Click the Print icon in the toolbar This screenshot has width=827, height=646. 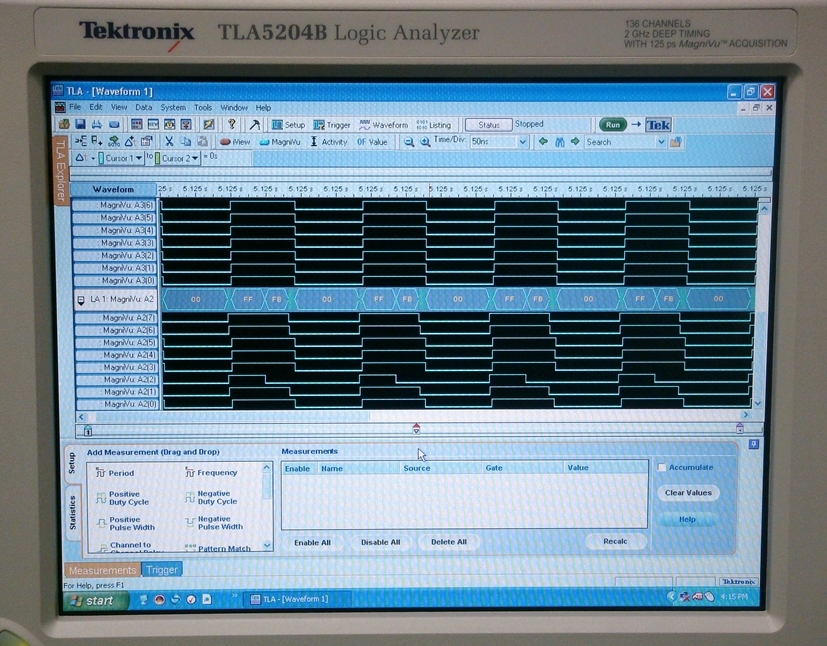point(97,124)
